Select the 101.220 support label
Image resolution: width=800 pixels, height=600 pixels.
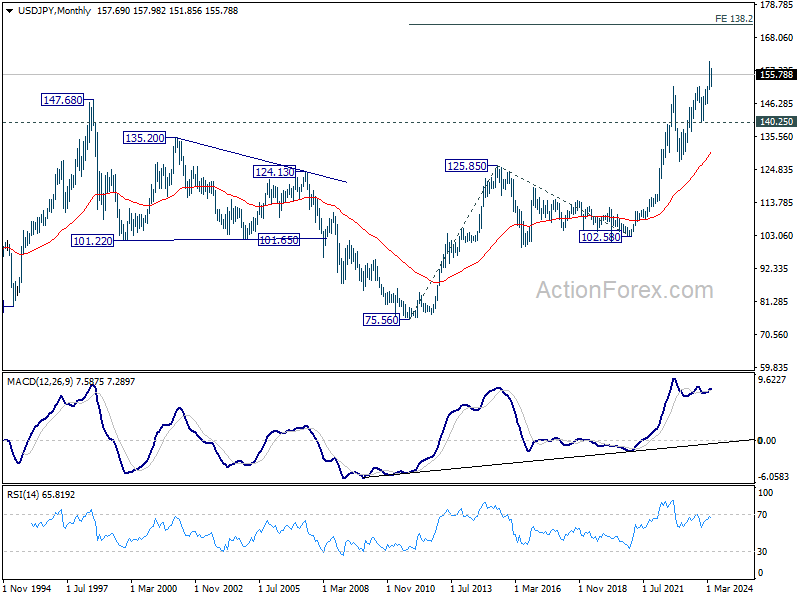pos(92,240)
